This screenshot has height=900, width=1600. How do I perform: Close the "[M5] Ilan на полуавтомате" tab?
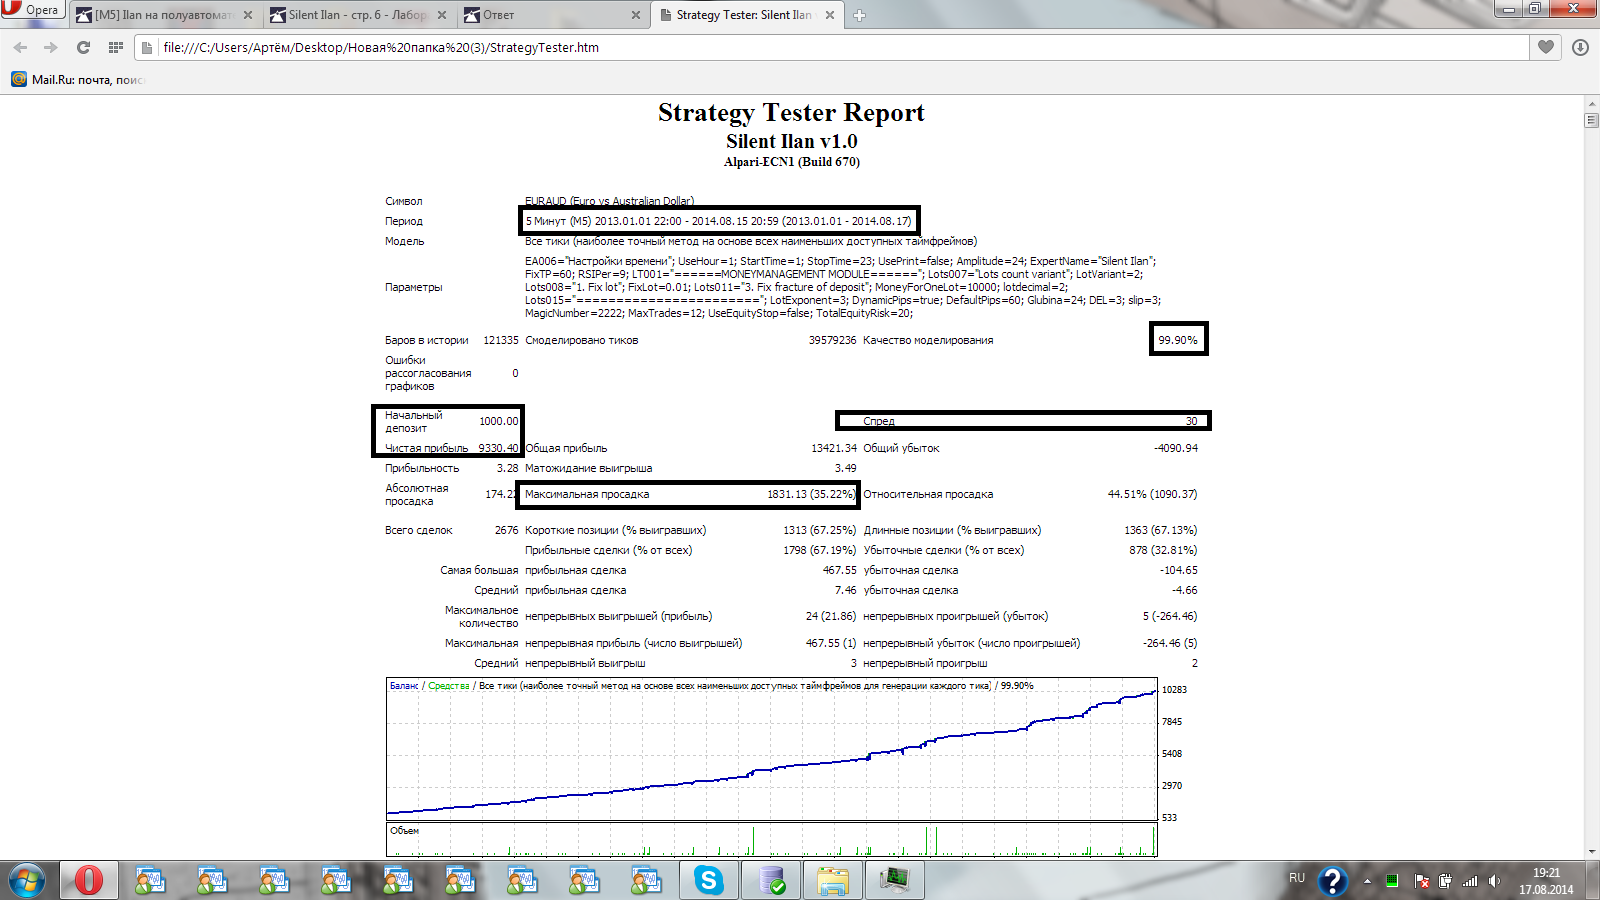click(248, 15)
